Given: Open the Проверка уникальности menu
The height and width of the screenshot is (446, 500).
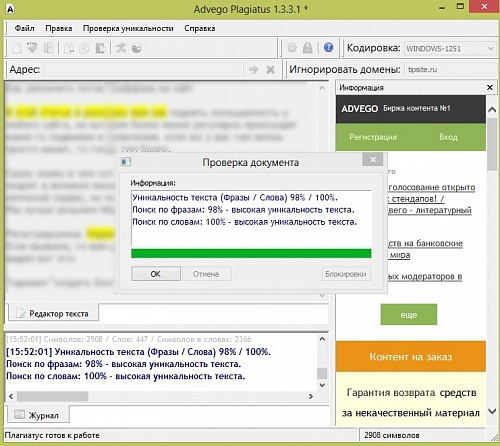Looking at the screenshot, I should [128, 28].
